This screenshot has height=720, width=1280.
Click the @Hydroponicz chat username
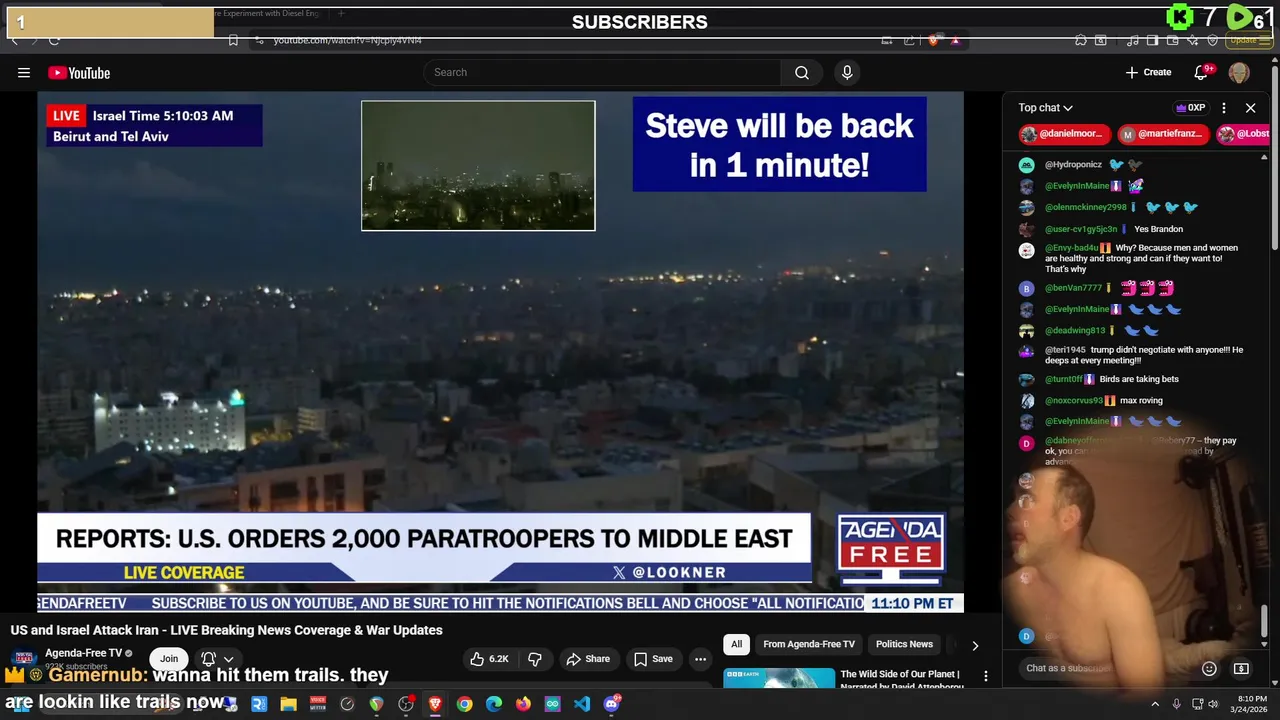tap(1073, 165)
